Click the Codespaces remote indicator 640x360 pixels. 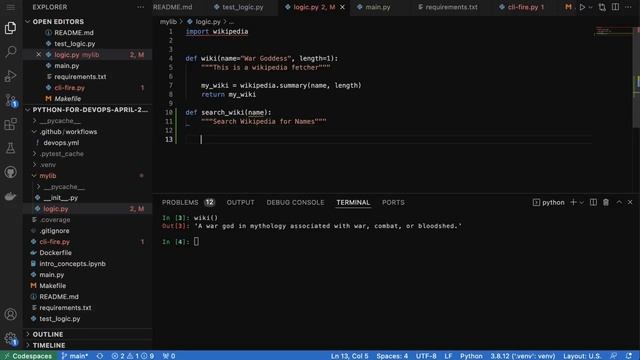pos(28,356)
